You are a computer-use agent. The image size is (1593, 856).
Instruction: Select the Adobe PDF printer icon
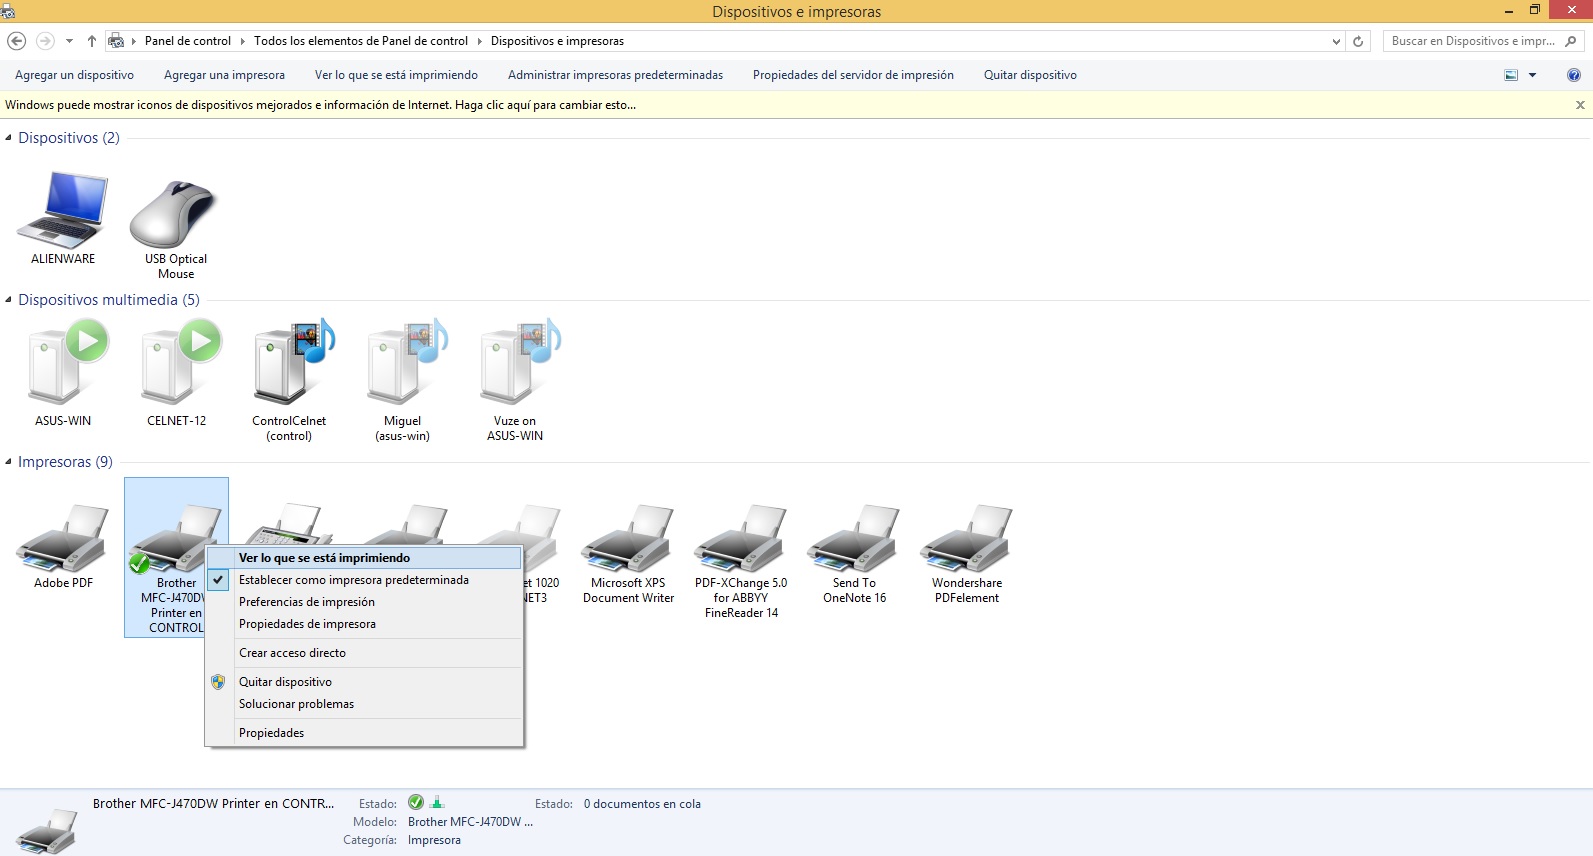click(63, 540)
